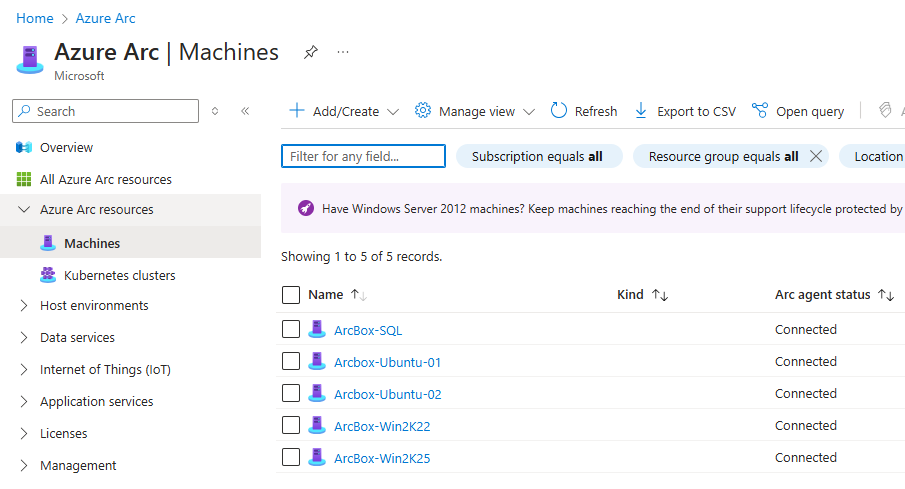Expand the Host environments section
This screenshot has height=489, width=905.
tap(24, 305)
